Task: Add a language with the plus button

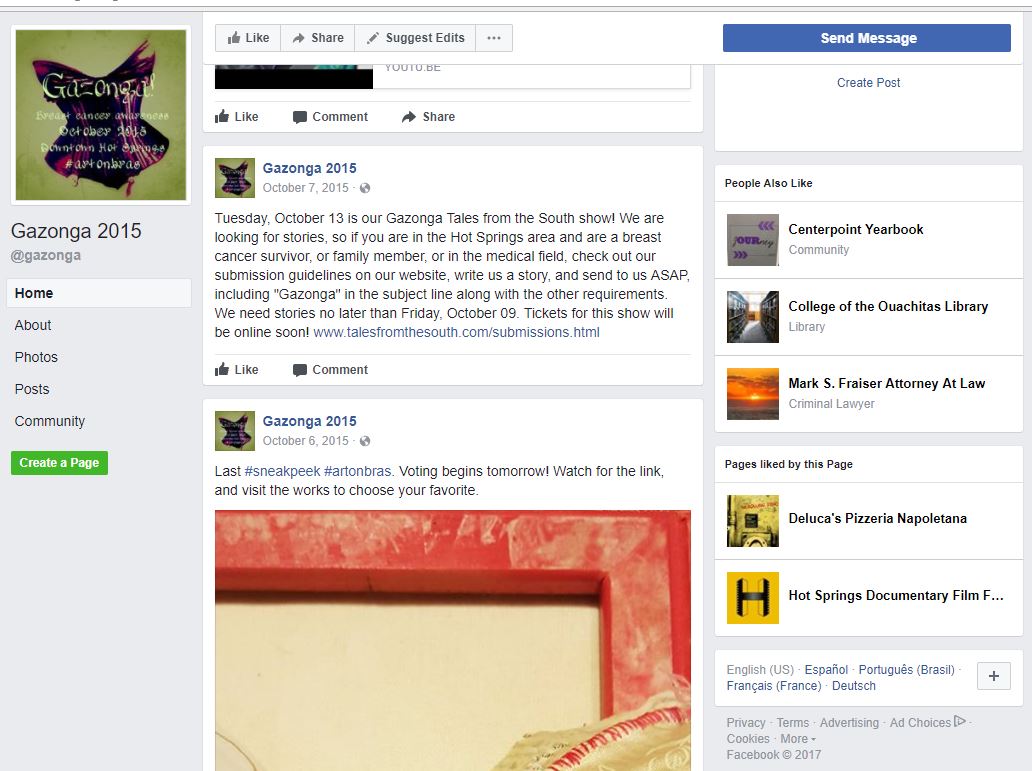Action: coord(994,676)
